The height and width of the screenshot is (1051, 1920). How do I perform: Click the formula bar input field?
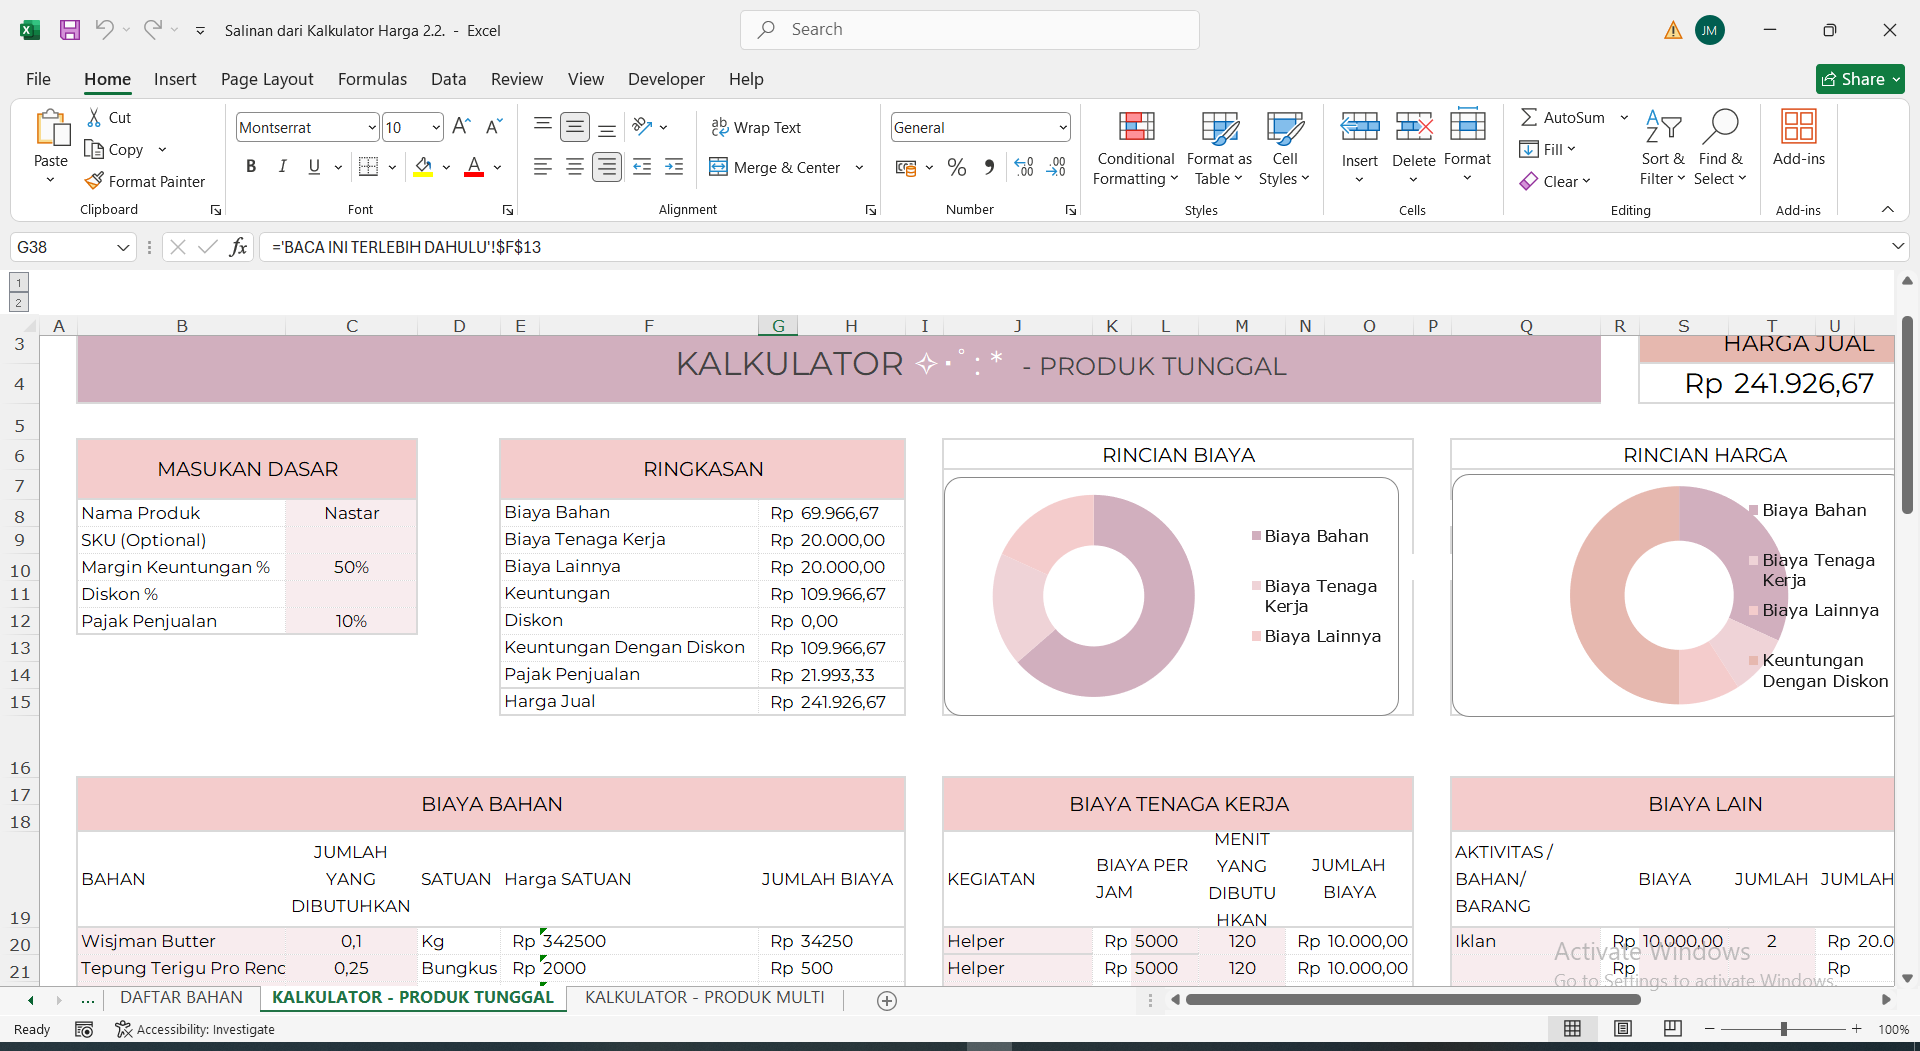(x=1073, y=247)
